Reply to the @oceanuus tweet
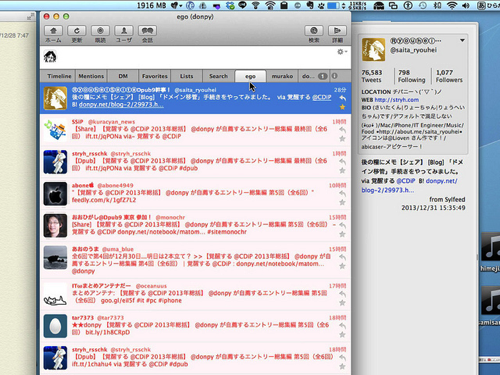Viewport: 500px width, 375px height. tap(342, 294)
